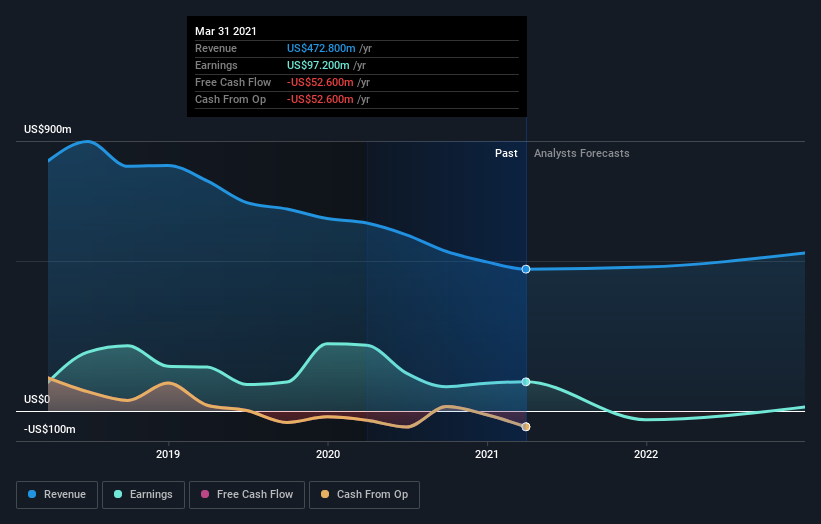This screenshot has height=524, width=821.
Task: Select the Cash From Op data point at Mar 2021
Action: (526, 427)
